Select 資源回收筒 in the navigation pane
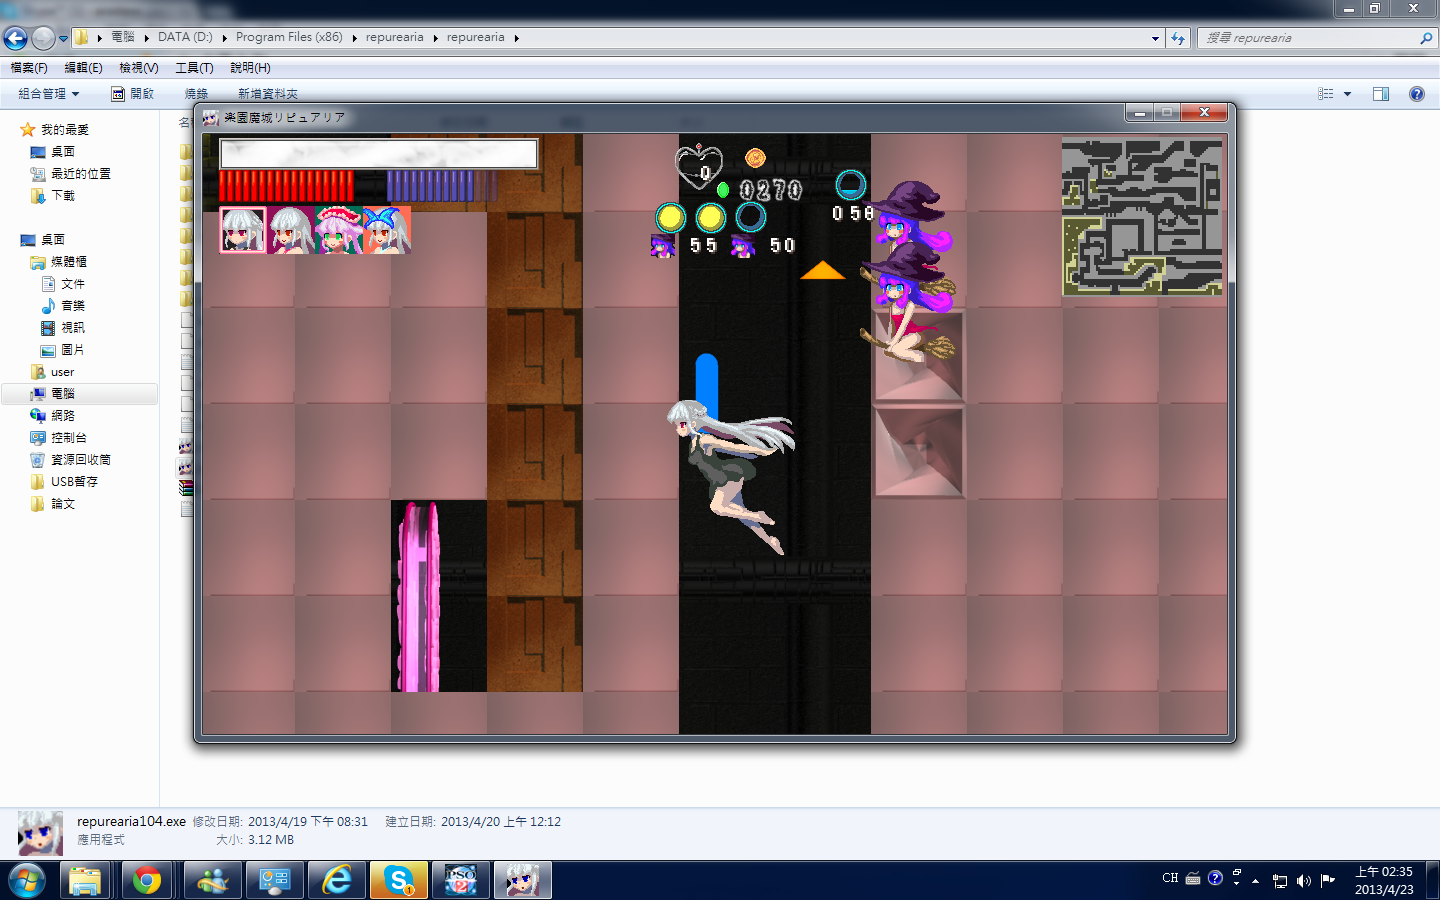Screen dimensions: 1440x900 click(80, 460)
